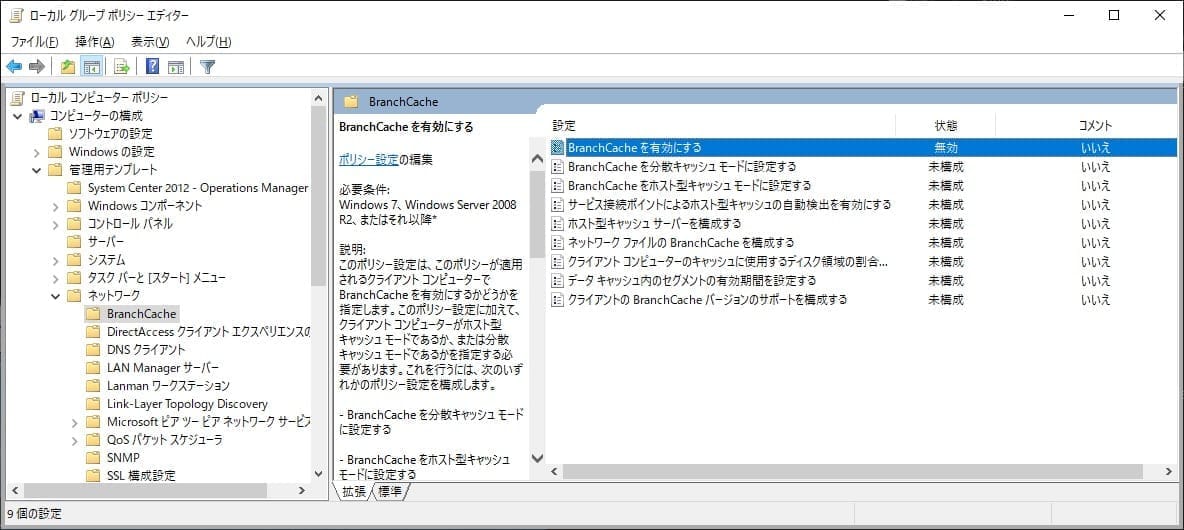Sort by the コメント column header
1184x530 pixels.
tap(1095, 125)
